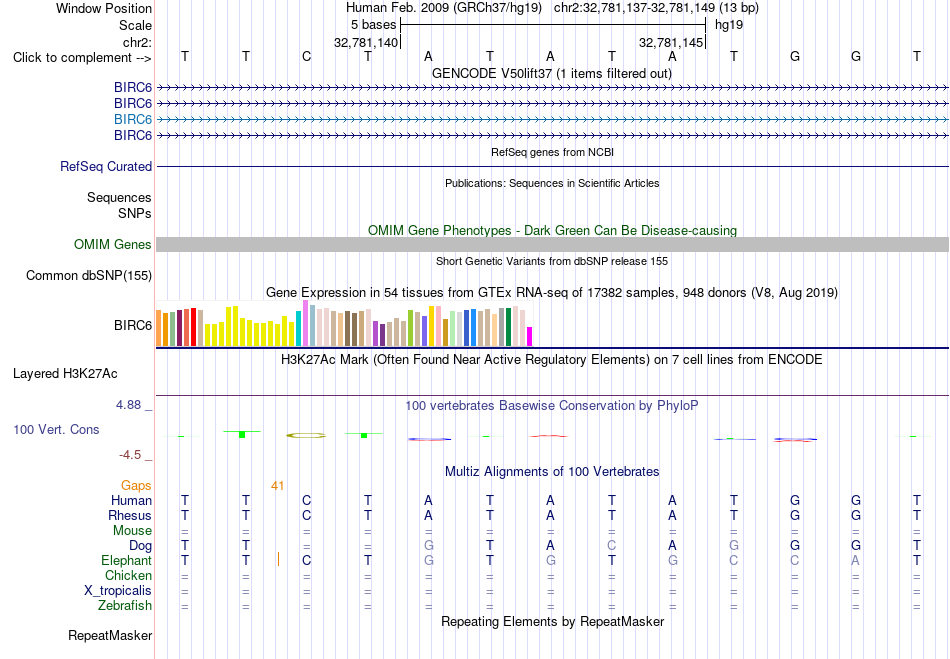Click the Human species label
Image resolution: width=950 pixels, height=659 pixels.
click(x=131, y=500)
